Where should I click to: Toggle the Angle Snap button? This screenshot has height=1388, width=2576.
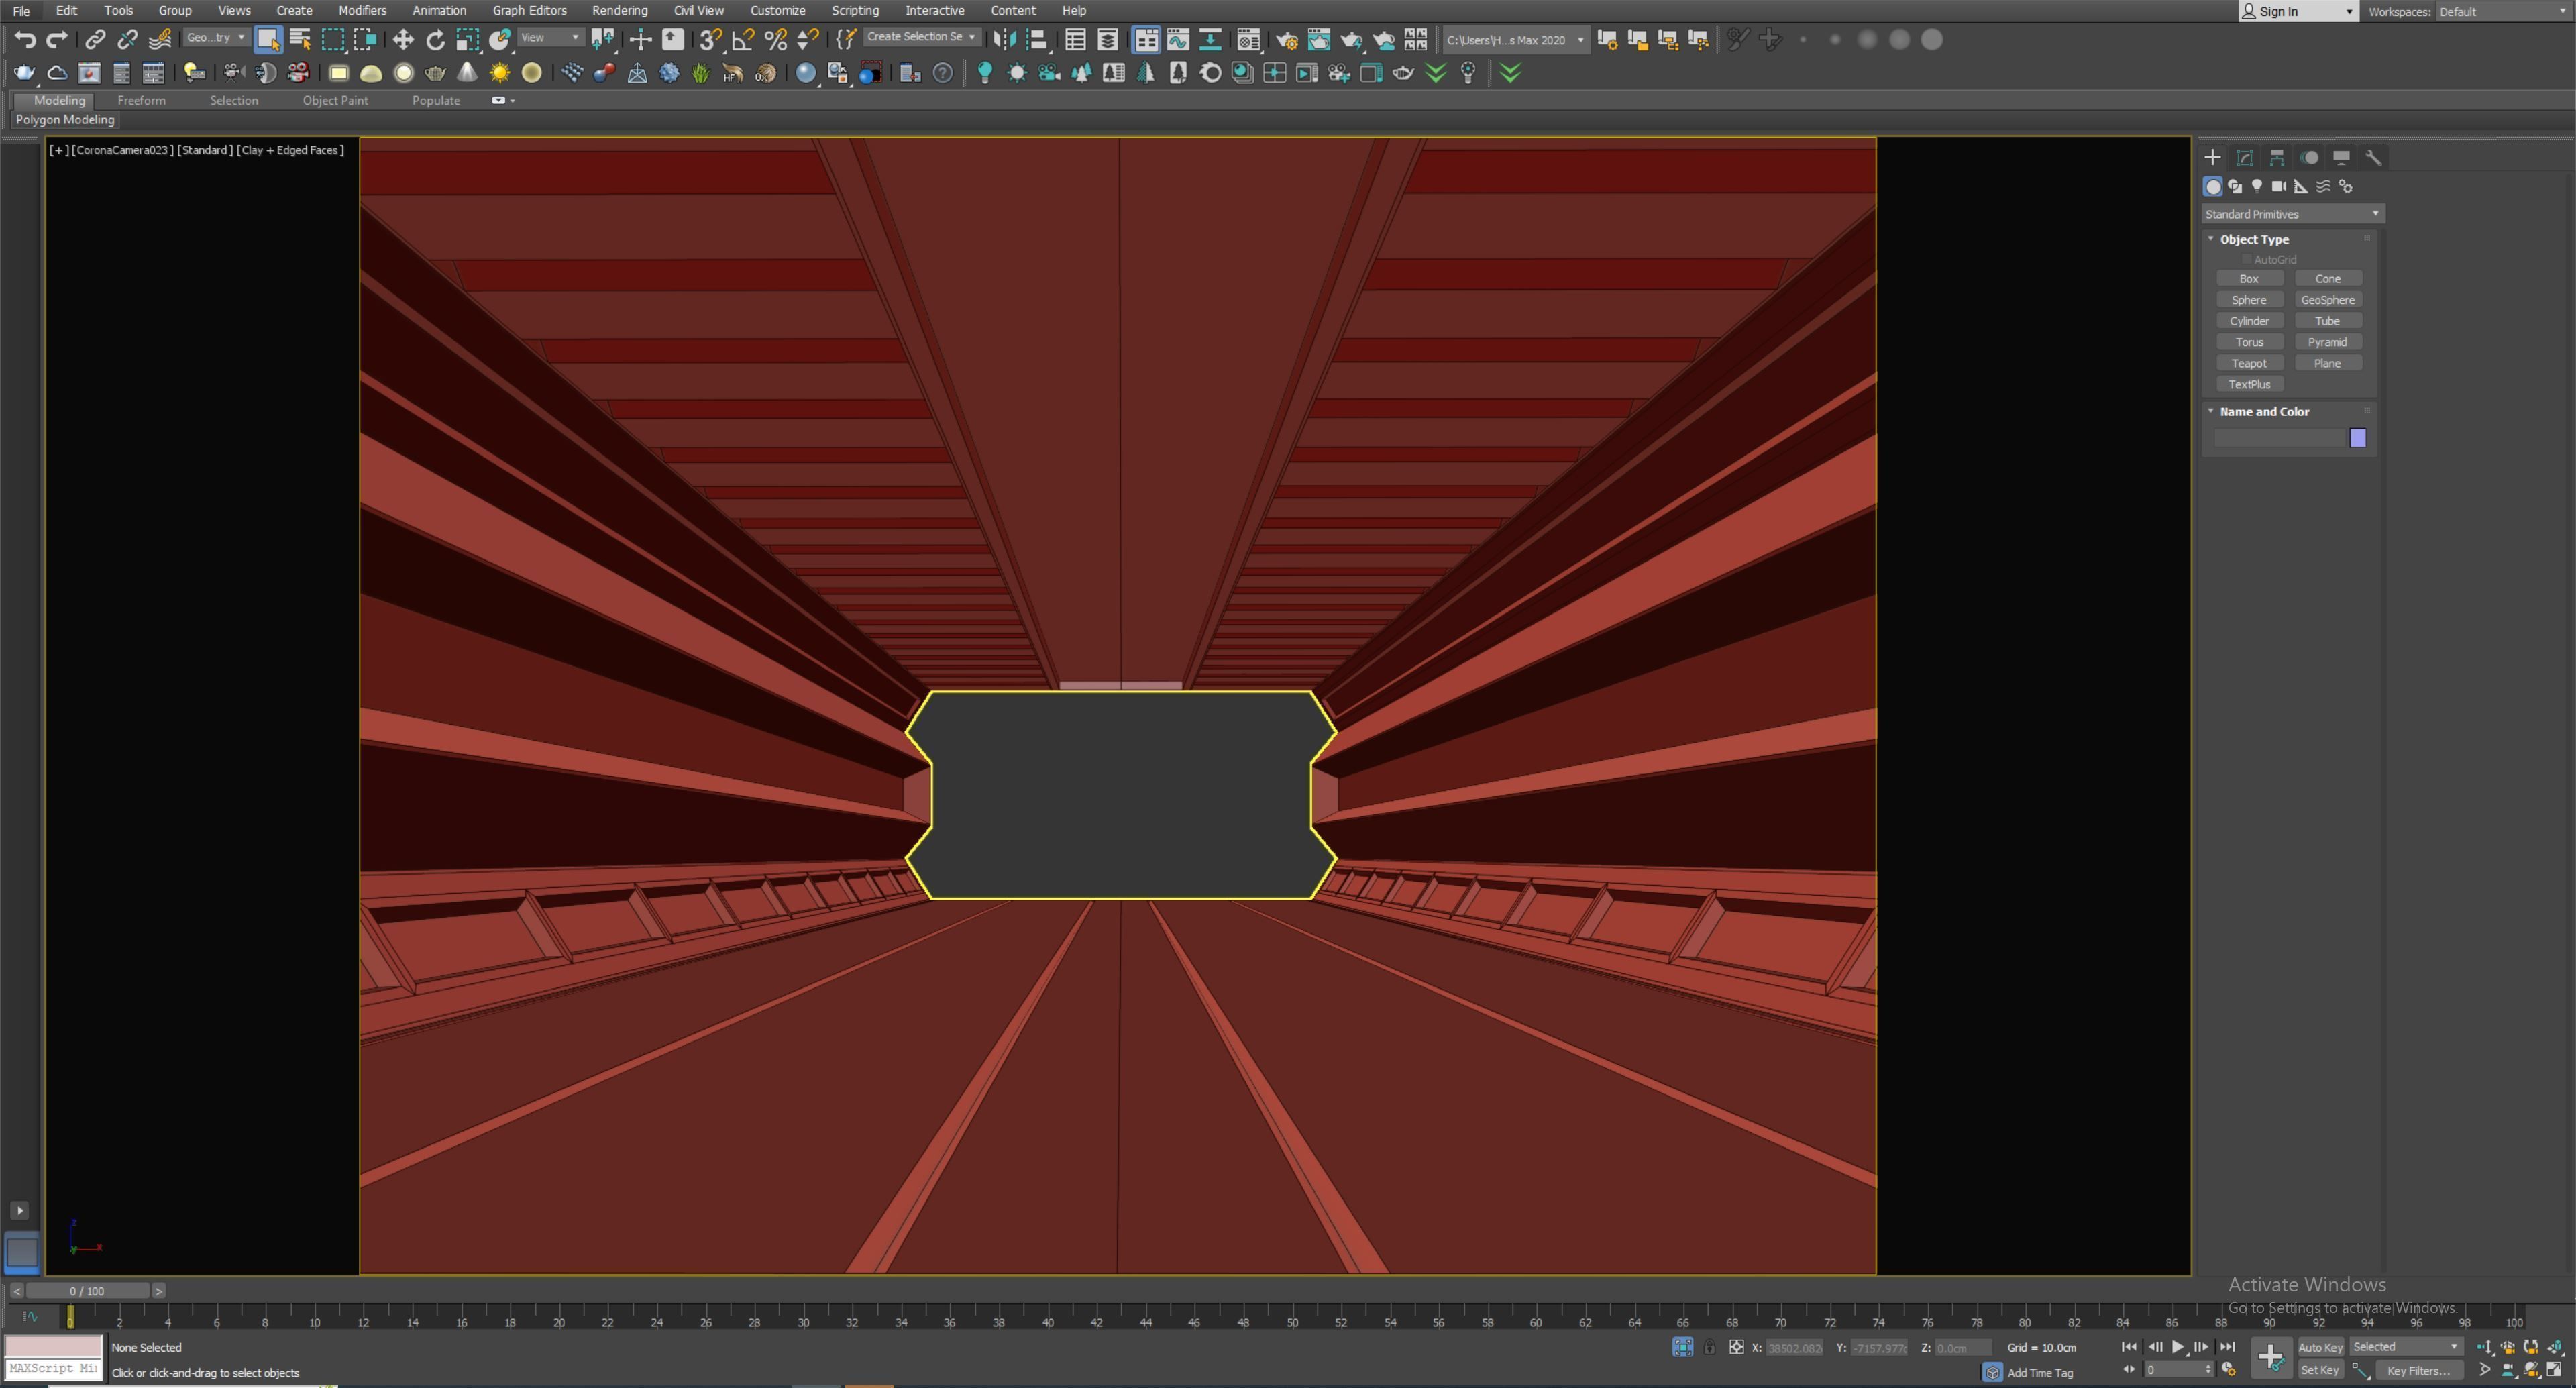click(743, 40)
